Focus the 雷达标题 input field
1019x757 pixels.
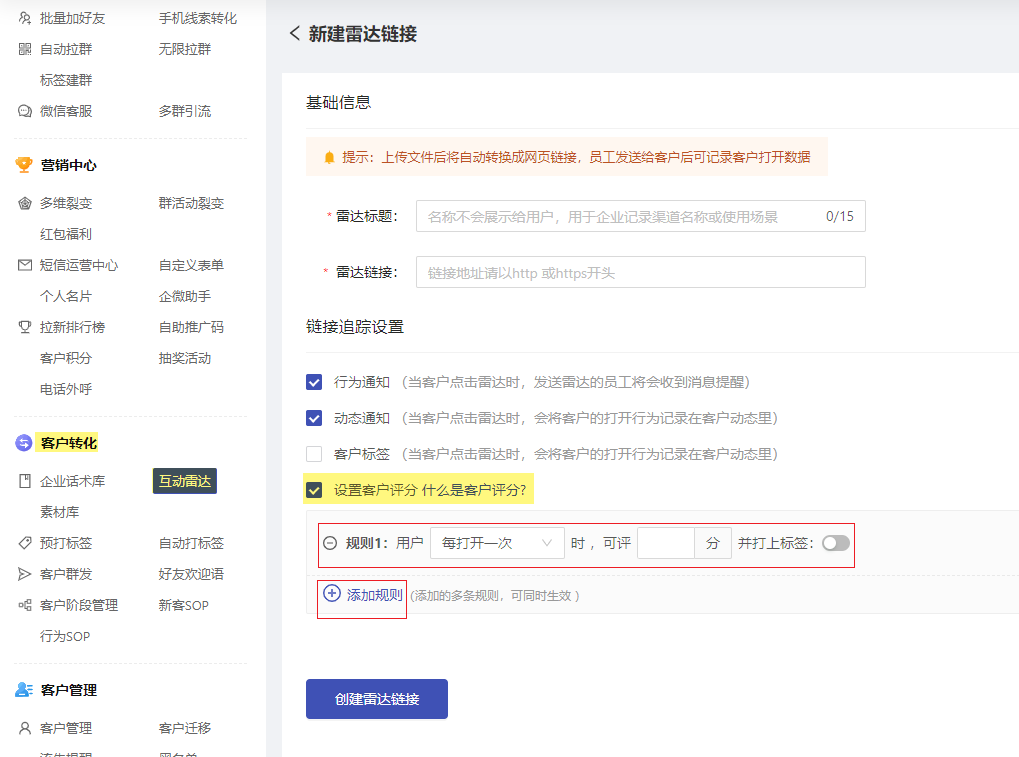tap(641, 216)
